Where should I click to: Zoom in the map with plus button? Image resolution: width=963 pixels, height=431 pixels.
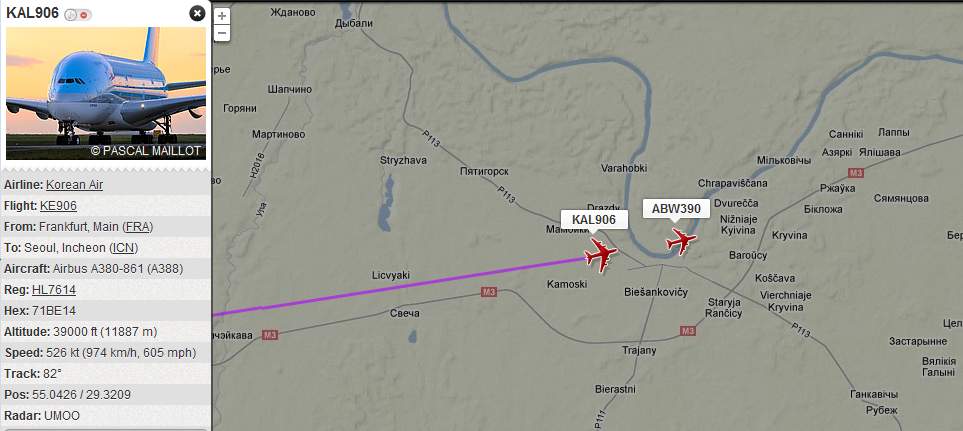pyautogui.click(x=222, y=16)
